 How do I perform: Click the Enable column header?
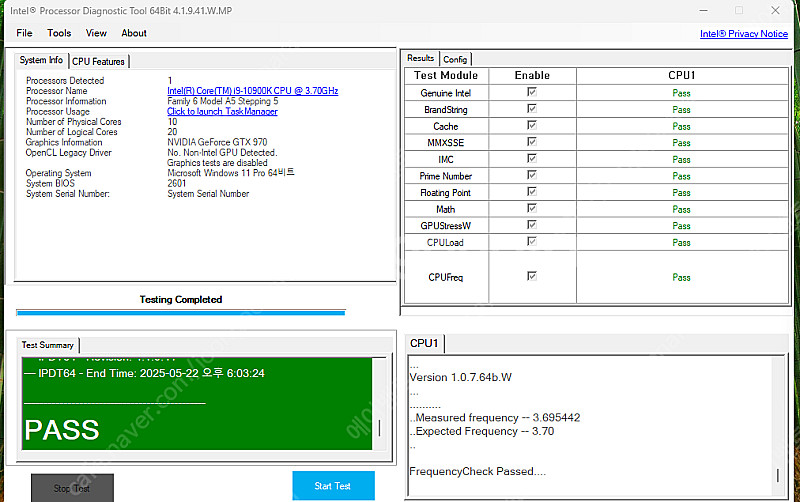coord(532,76)
